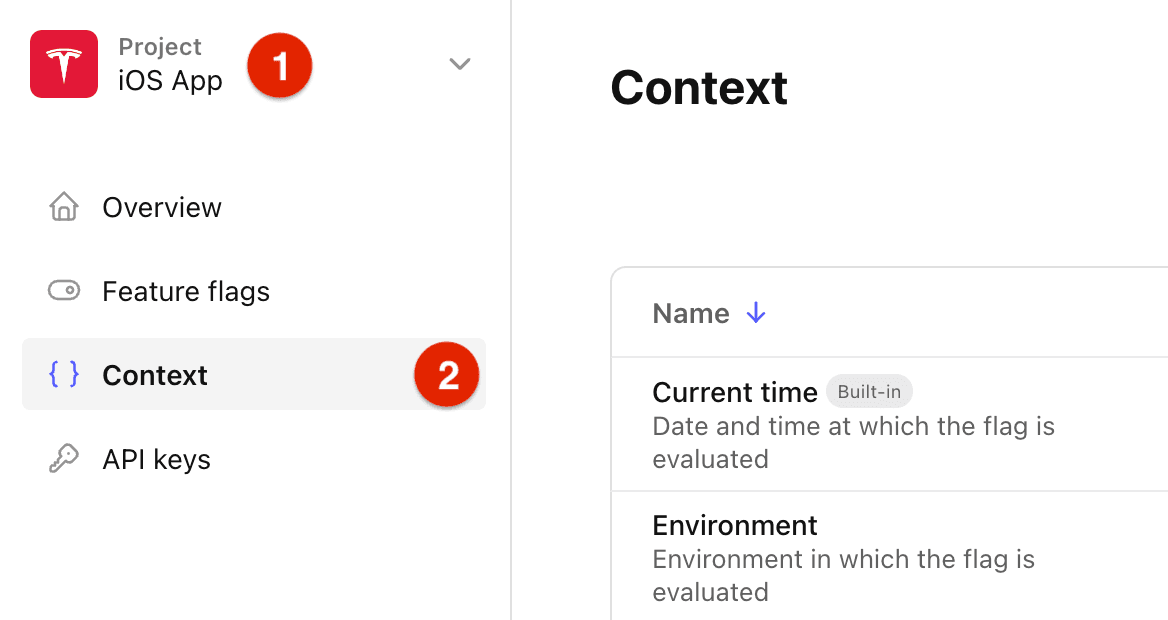Open the Environment context row
Screen dimensions: 1168x620
click(735, 525)
